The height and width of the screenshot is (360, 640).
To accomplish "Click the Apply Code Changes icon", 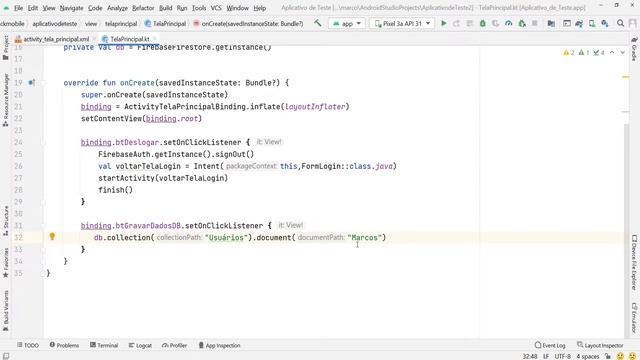I will tap(469, 24).
